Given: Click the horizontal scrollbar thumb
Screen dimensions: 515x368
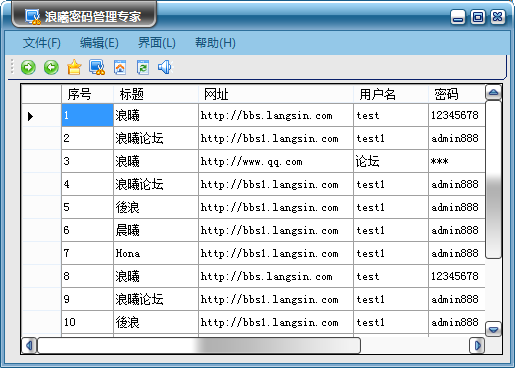Looking at the screenshot, I should (x=199, y=345).
